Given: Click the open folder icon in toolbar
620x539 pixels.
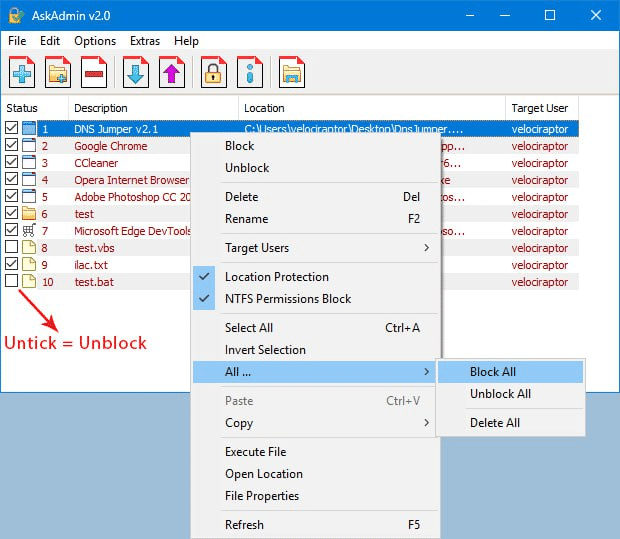Looking at the screenshot, I should click(291, 72).
